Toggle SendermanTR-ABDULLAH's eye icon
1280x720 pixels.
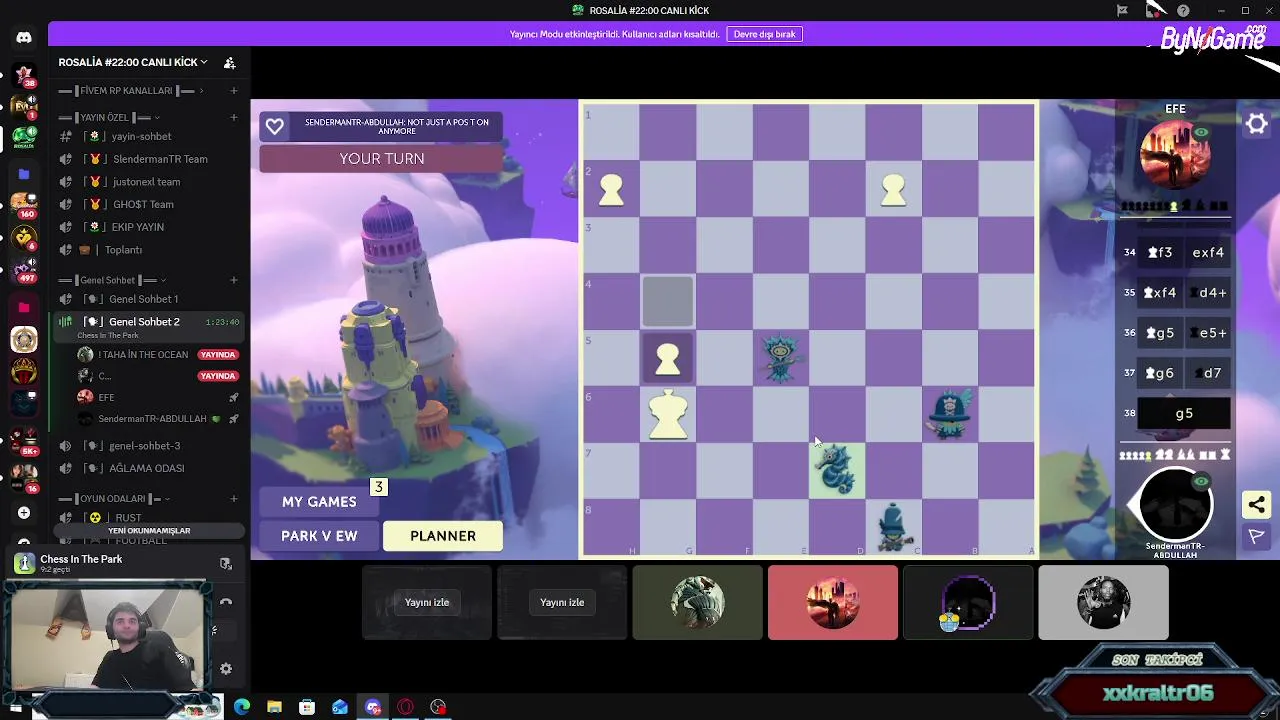(1201, 482)
